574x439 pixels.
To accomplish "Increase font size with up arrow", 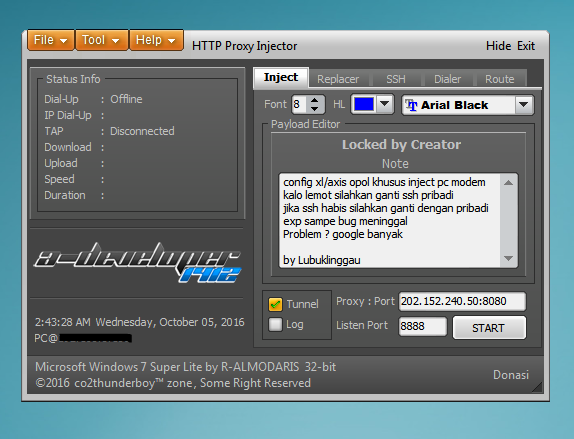I will (x=314, y=100).
